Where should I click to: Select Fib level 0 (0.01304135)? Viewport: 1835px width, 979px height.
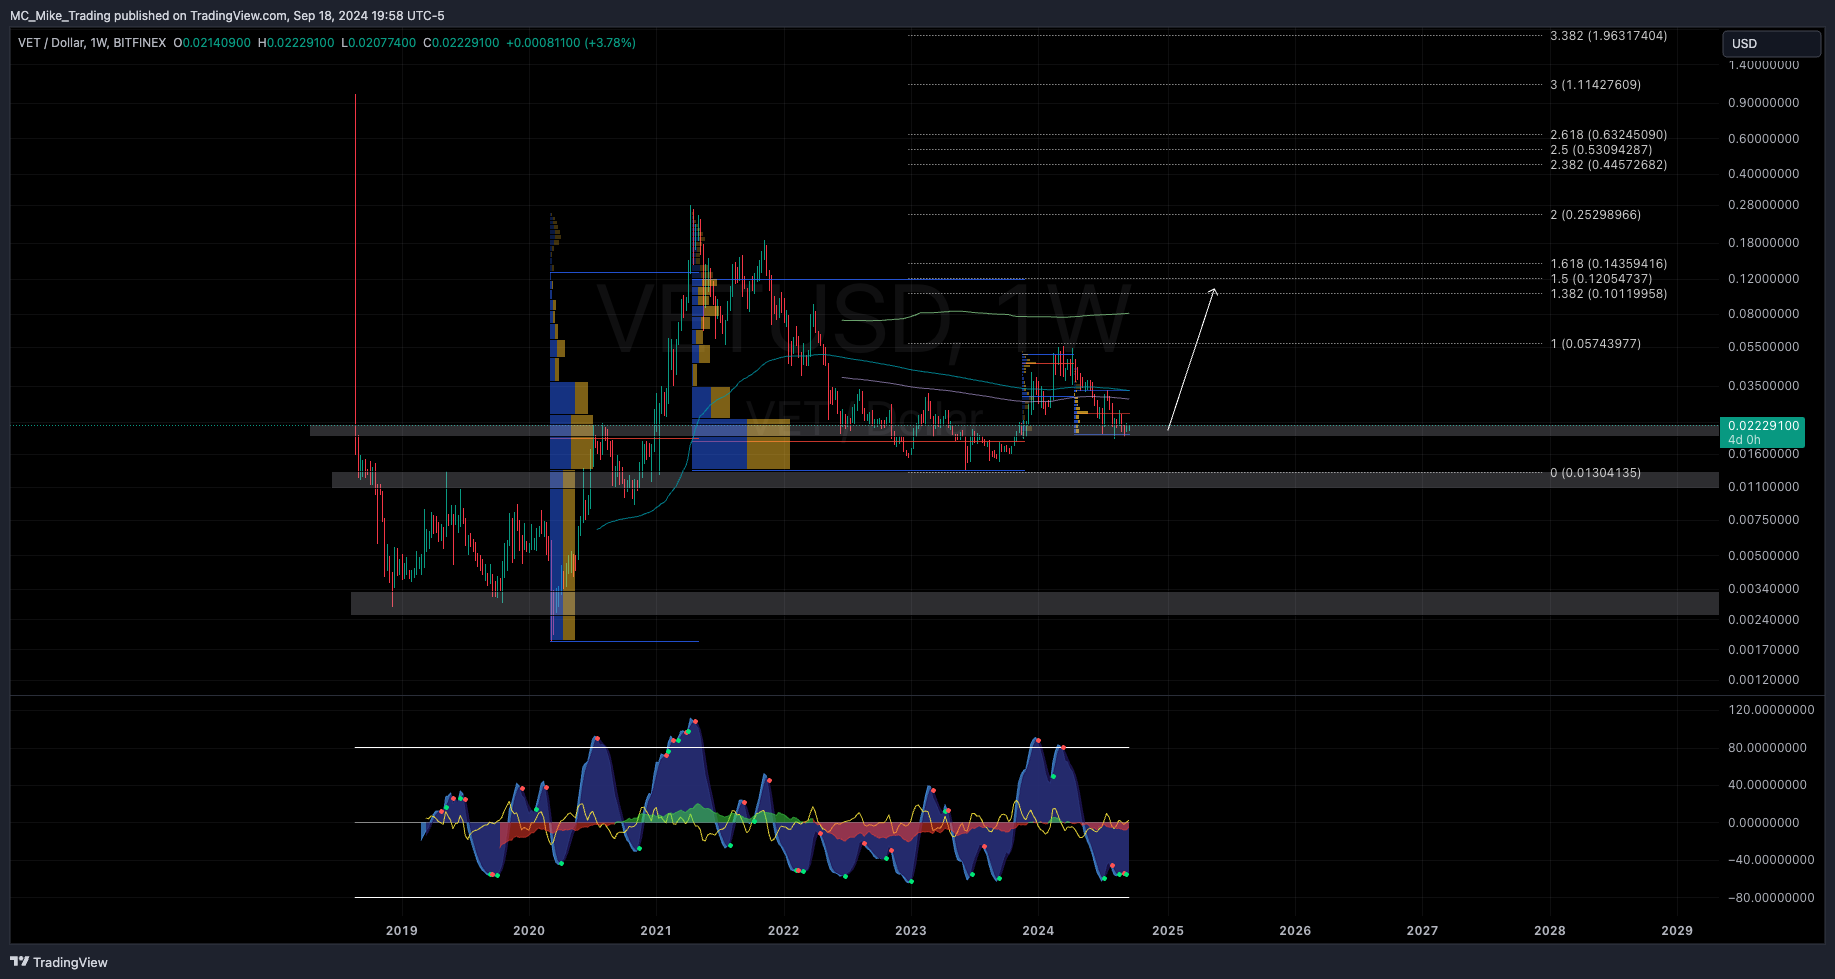(x=1595, y=473)
